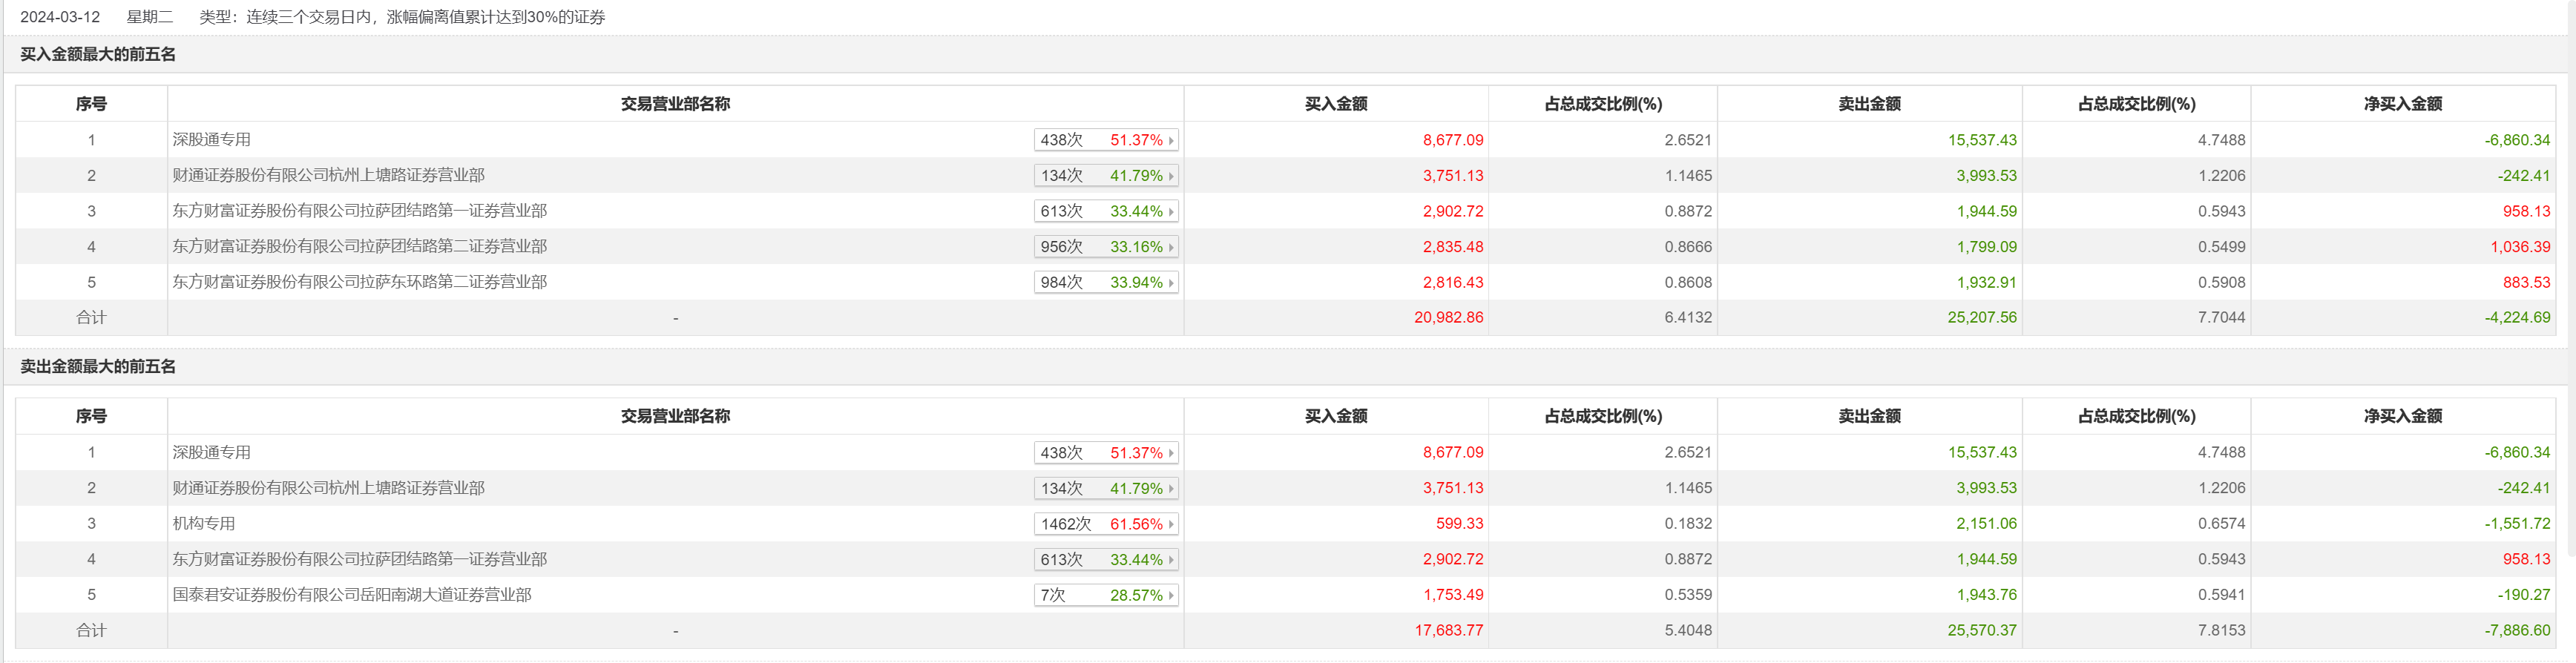This screenshot has width=2576, height=663.
Task: Click the 机构专用 seat name
Action: pyautogui.click(x=204, y=523)
